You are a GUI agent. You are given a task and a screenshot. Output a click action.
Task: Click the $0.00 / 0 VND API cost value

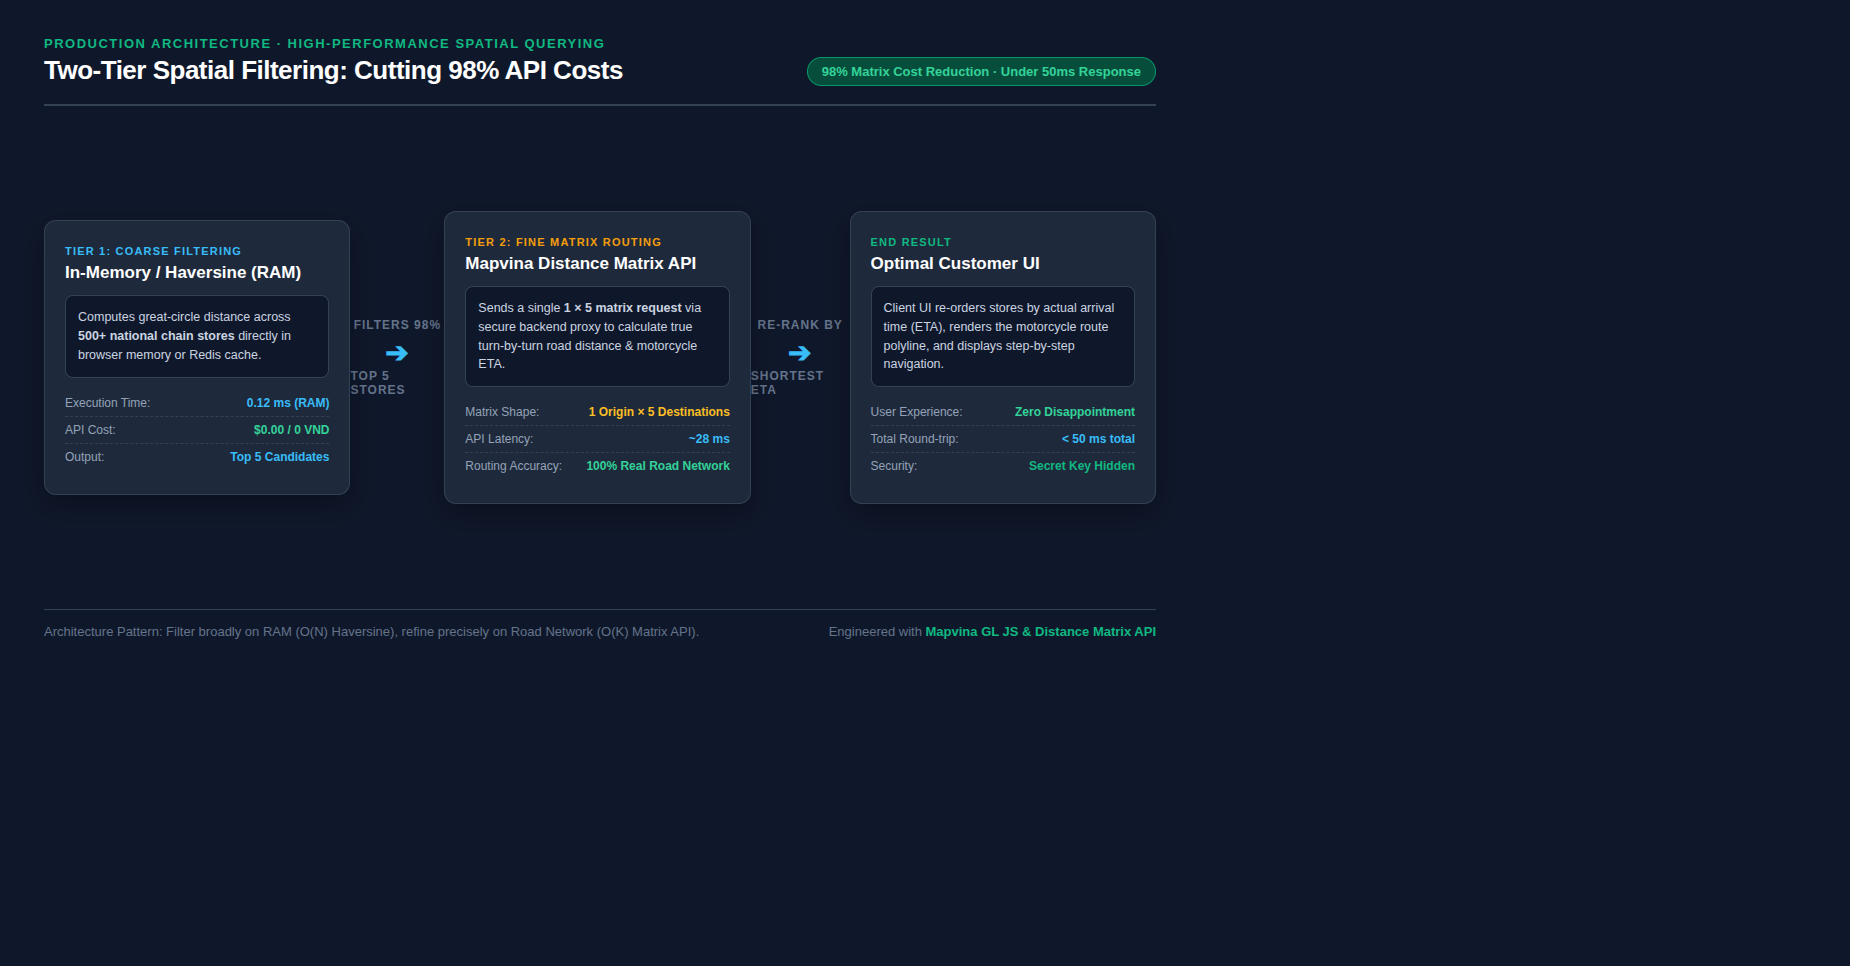291,430
